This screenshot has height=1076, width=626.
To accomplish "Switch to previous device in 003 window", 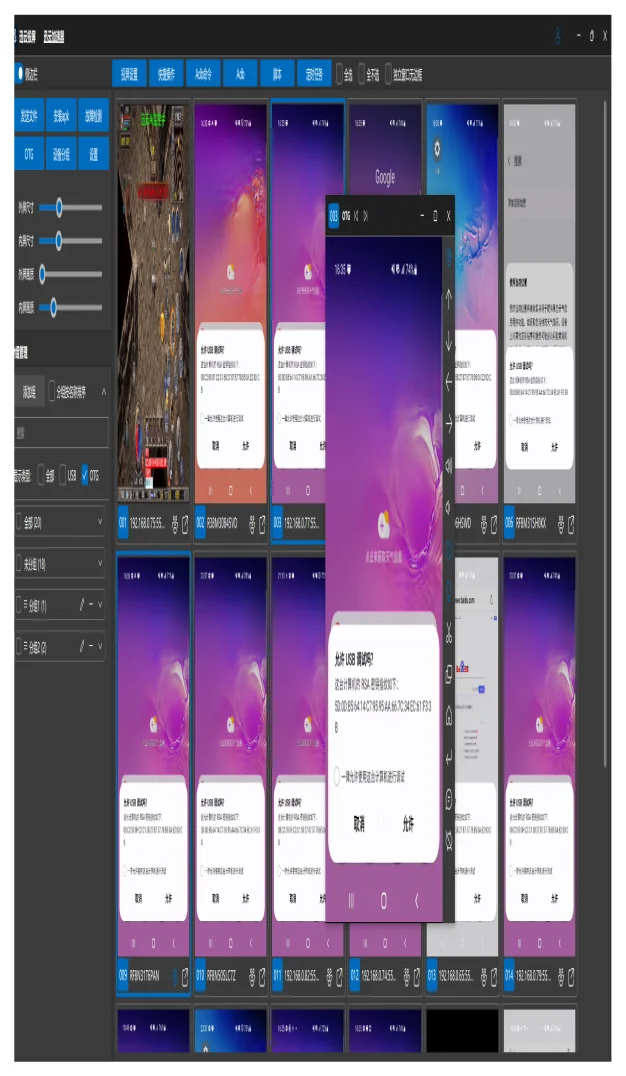I will pyautogui.click(x=356, y=215).
